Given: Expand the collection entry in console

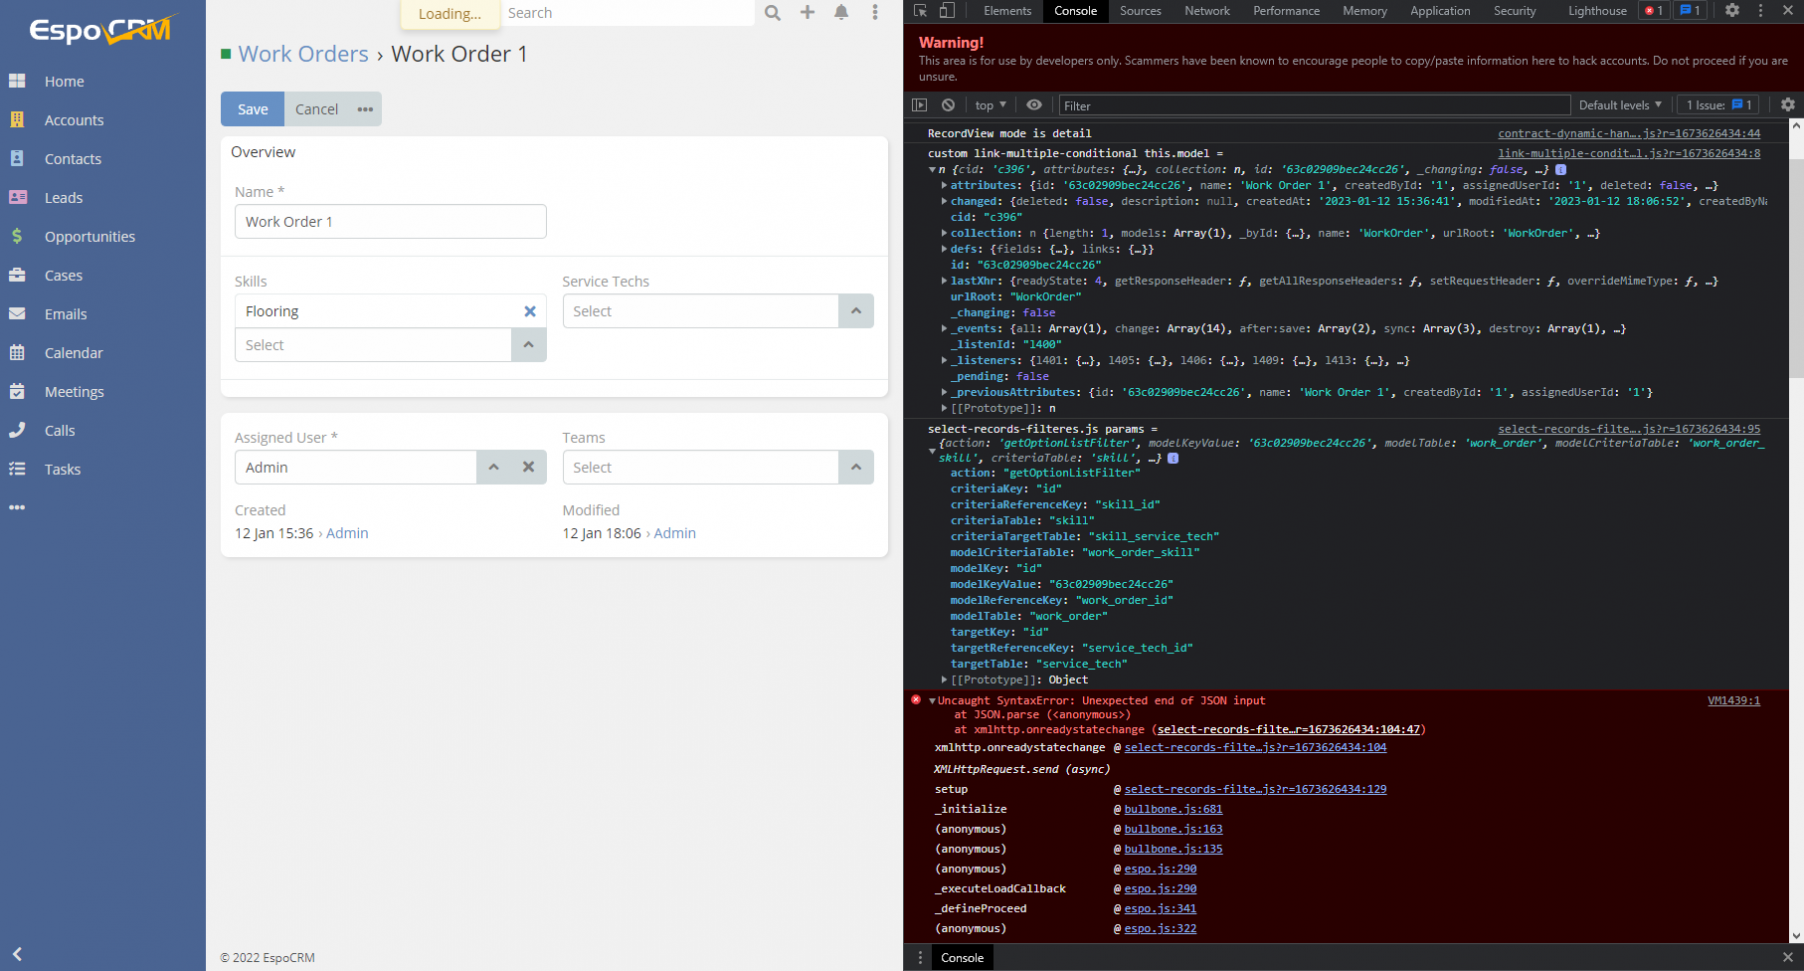Looking at the screenshot, I should pos(944,233).
